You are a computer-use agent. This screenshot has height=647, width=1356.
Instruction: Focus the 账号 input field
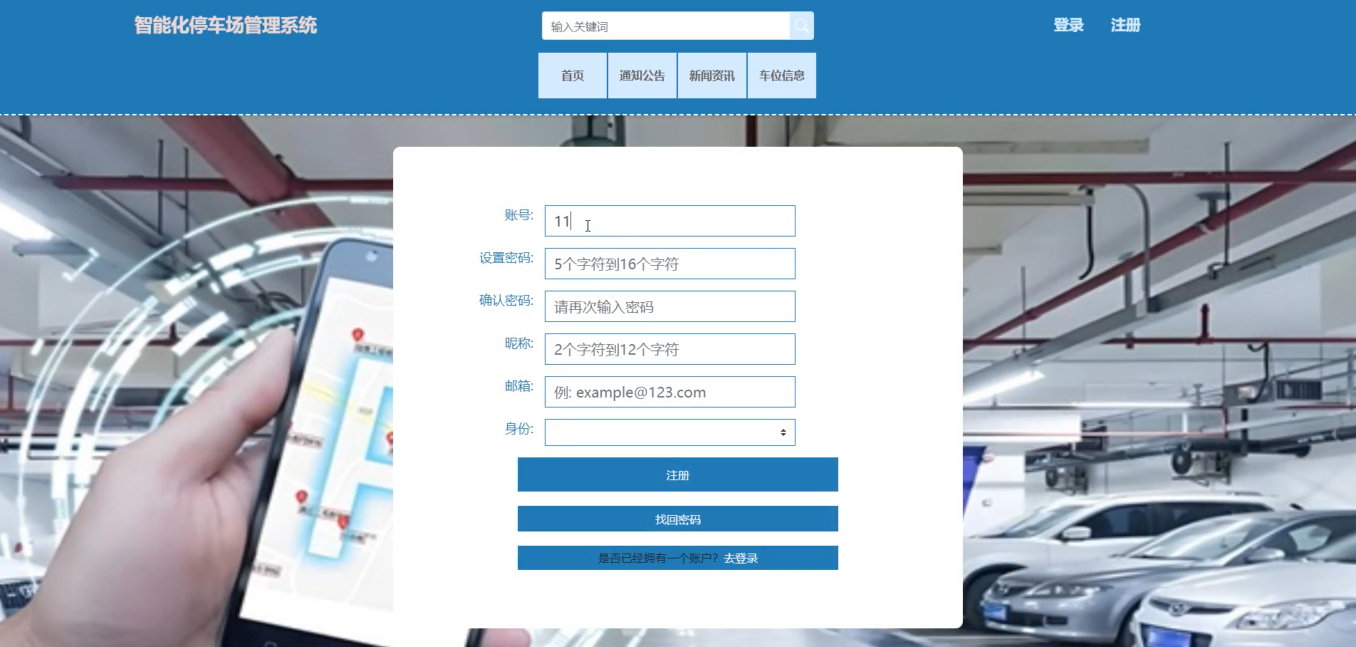click(x=670, y=221)
